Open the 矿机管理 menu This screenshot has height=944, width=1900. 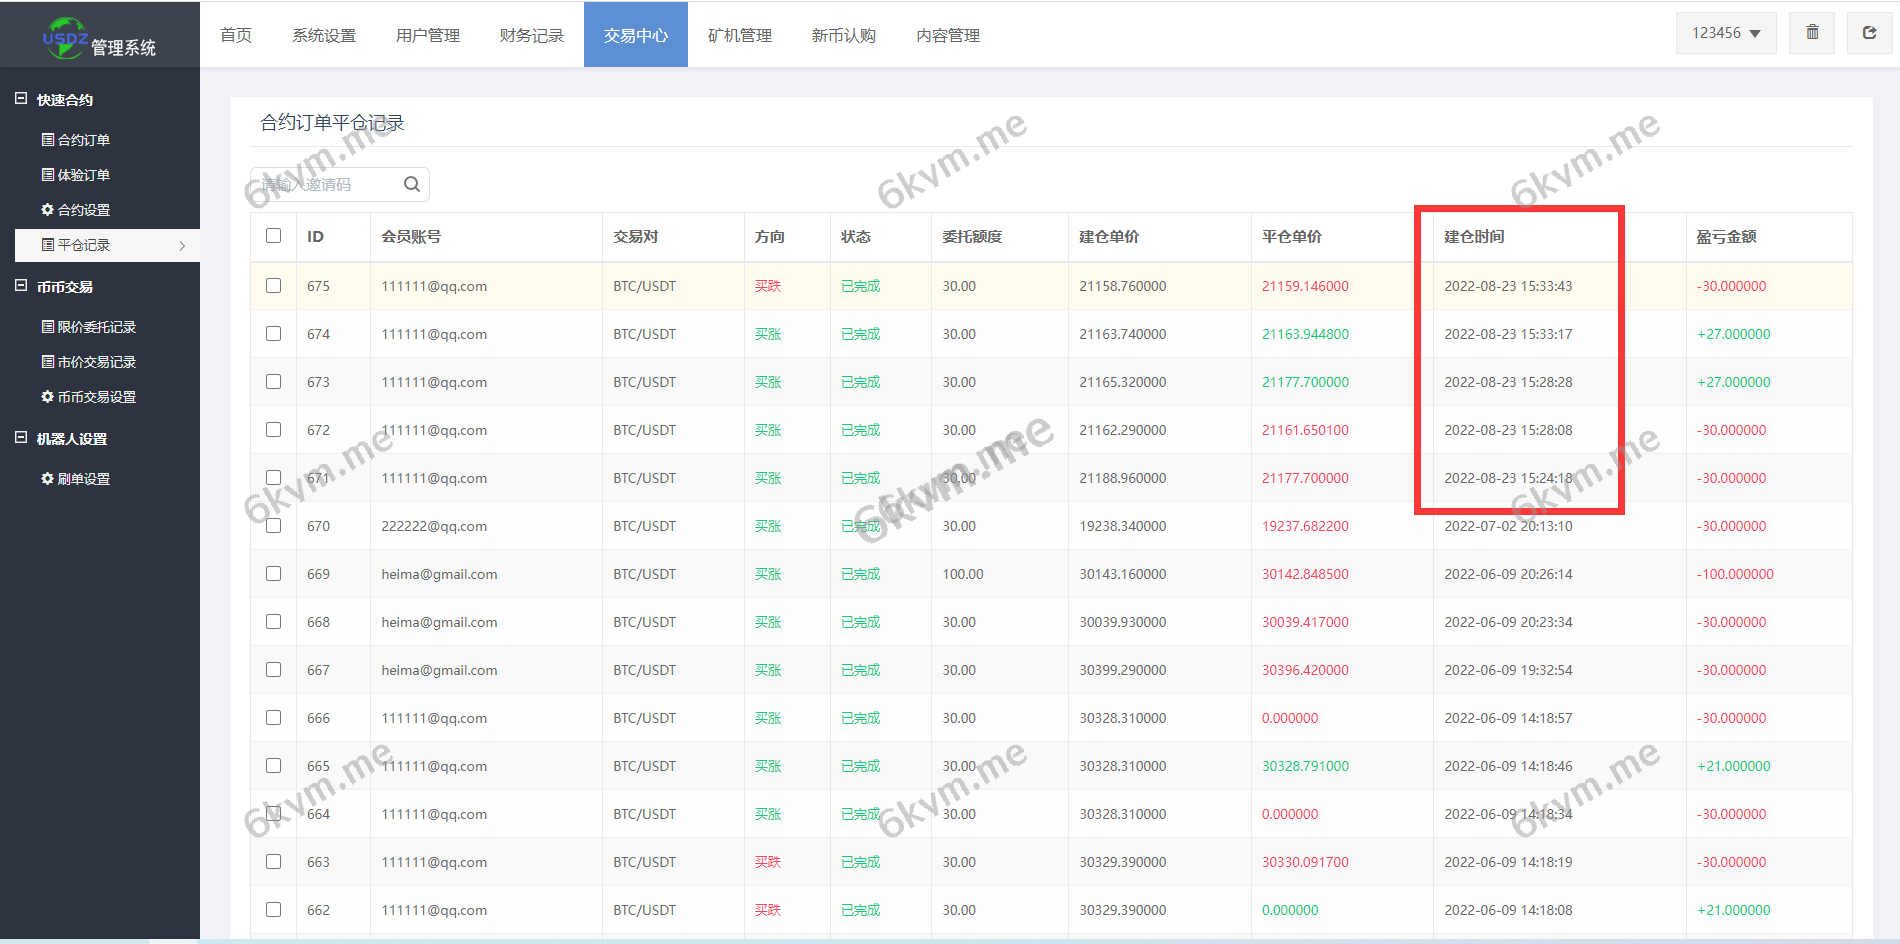[x=740, y=34]
